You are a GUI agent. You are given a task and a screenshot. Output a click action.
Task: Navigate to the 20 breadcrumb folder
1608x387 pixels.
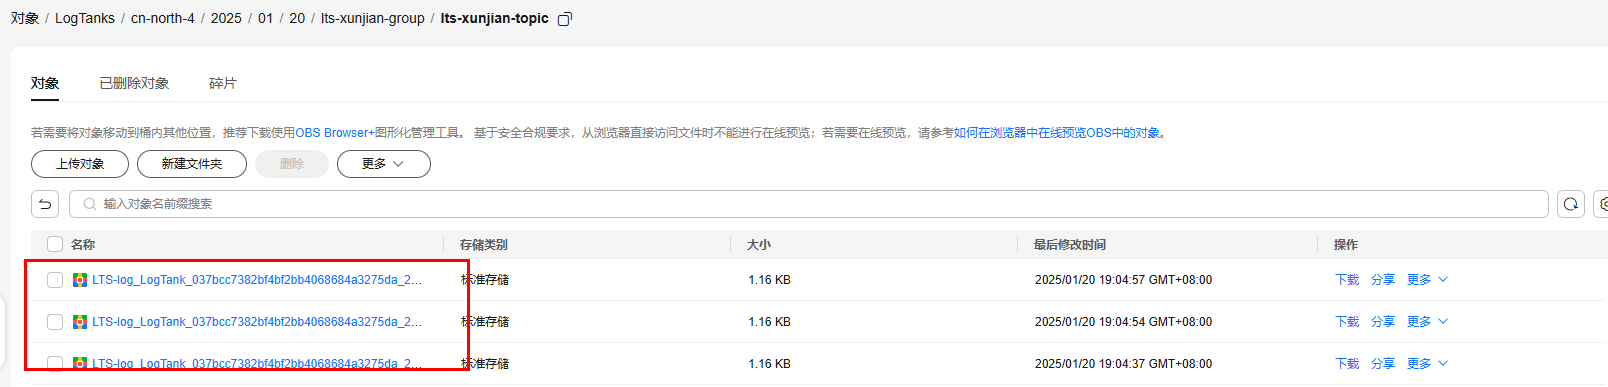[297, 18]
